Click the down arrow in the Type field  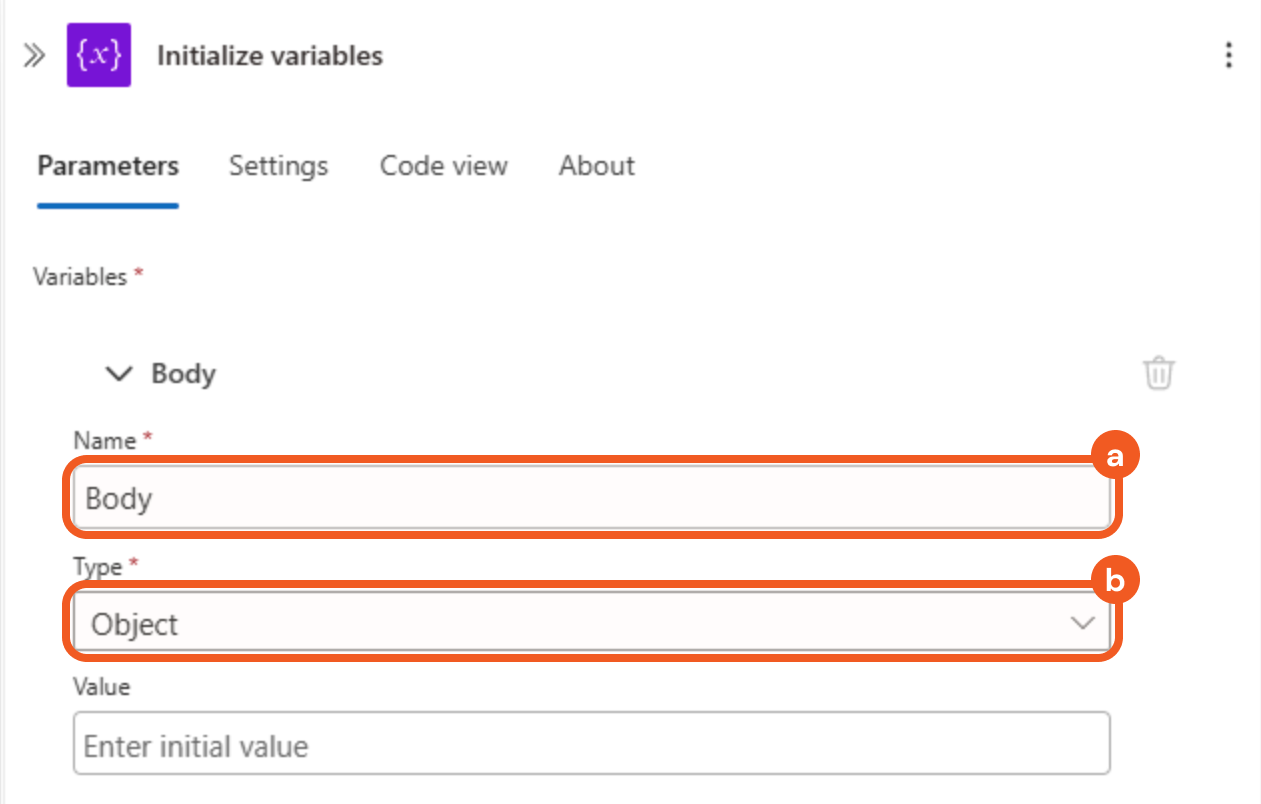[1082, 624]
